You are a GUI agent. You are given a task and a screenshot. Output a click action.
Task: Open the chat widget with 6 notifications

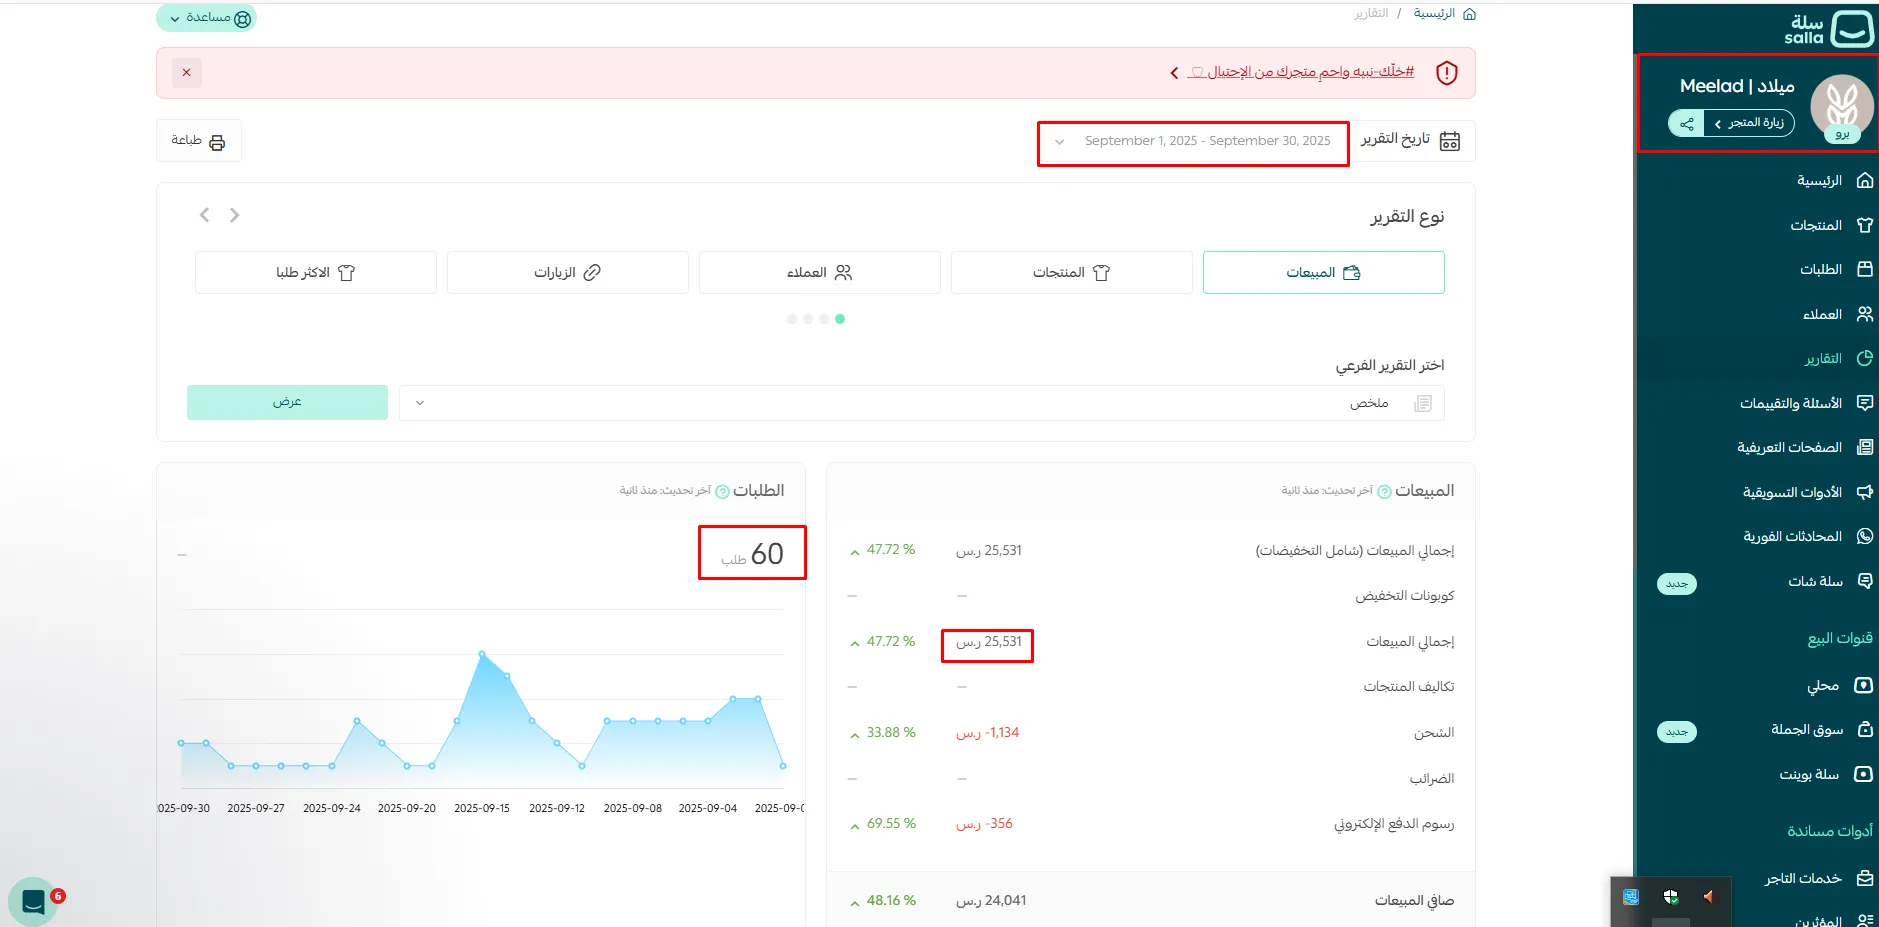(x=33, y=901)
